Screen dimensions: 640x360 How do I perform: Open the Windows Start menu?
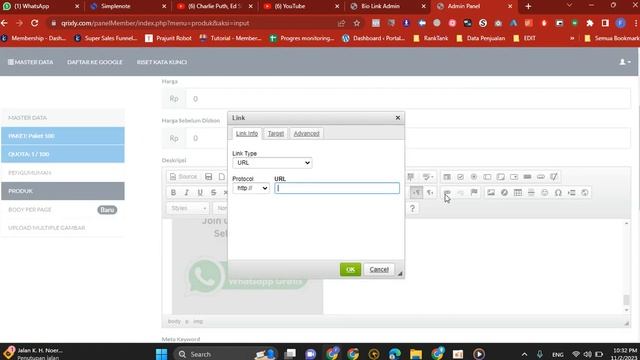(x=162, y=354)
